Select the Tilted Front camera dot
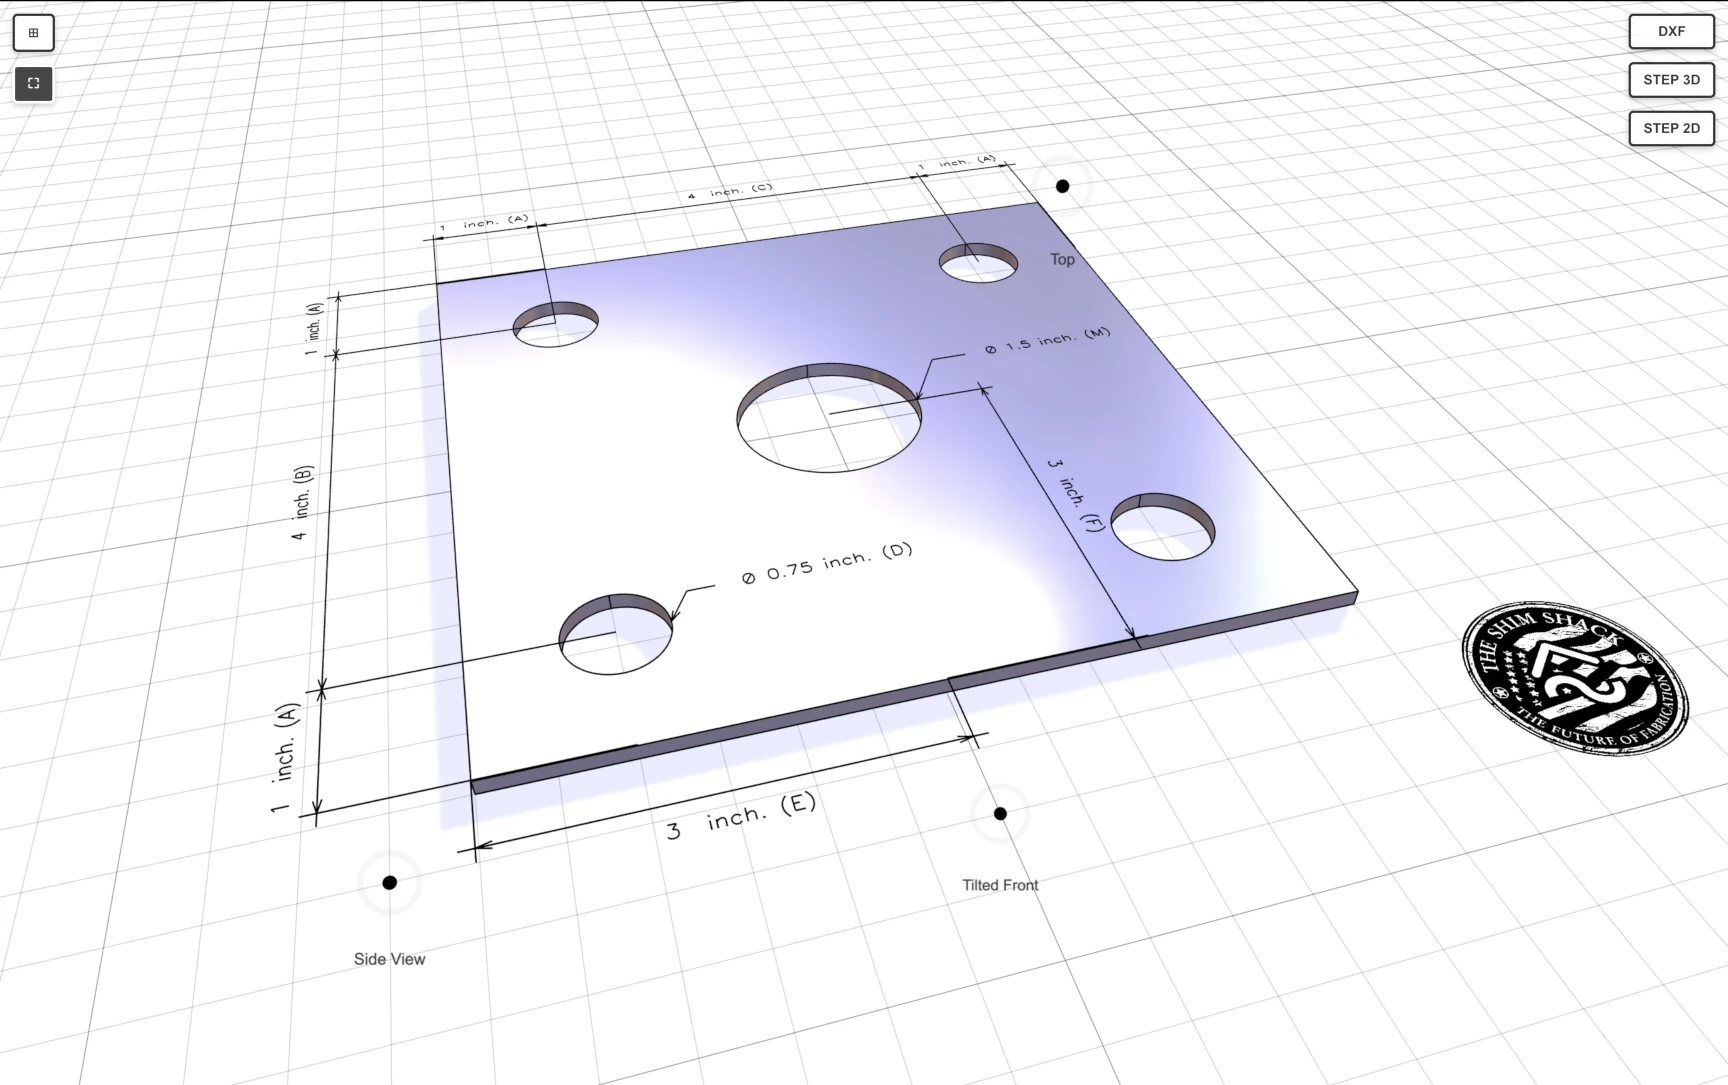This screenshot has height=1085, width=1728. coord(999,814)
